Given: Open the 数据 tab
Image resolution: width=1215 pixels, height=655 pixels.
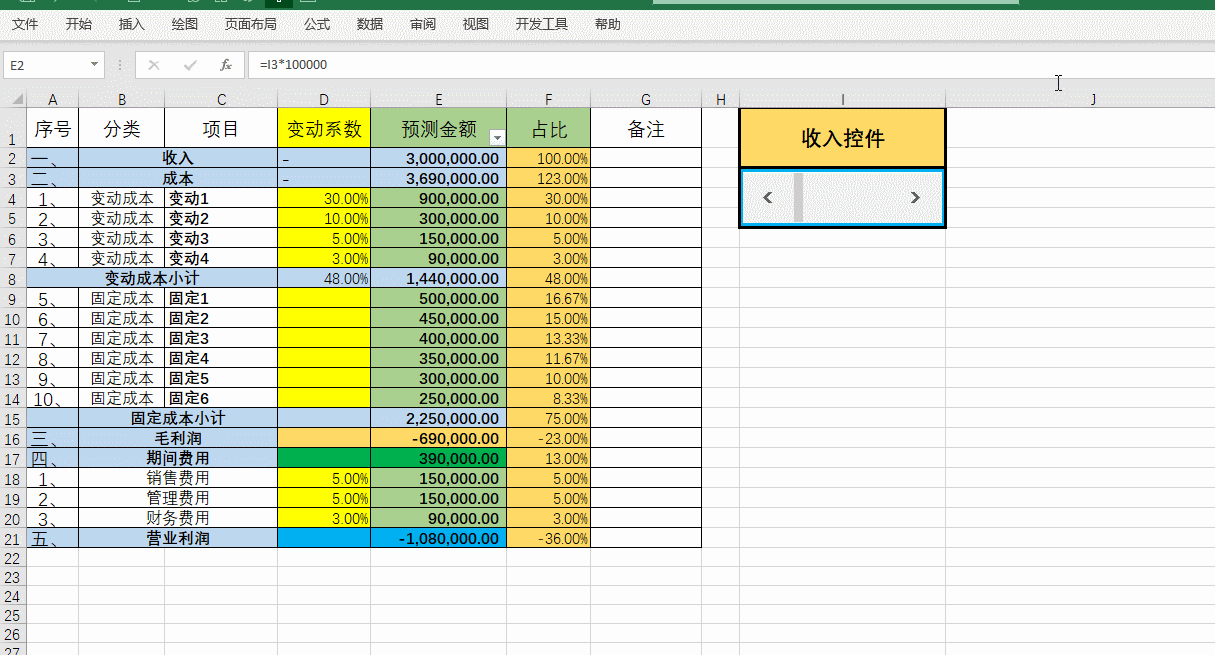Looking at the screenshot, I should pos(370,24).
